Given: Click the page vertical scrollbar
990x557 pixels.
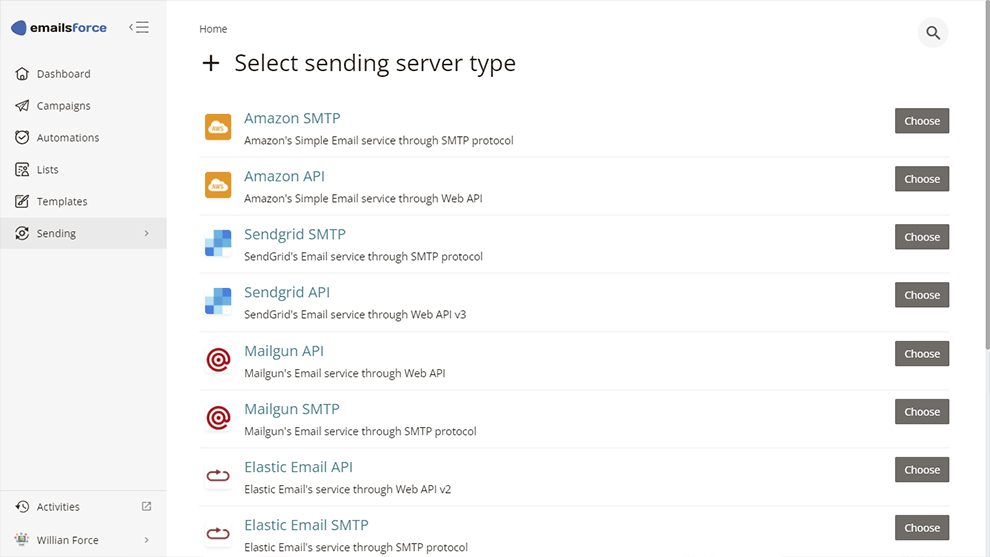Looking at the screenshot, I should (x=986, y=200).
